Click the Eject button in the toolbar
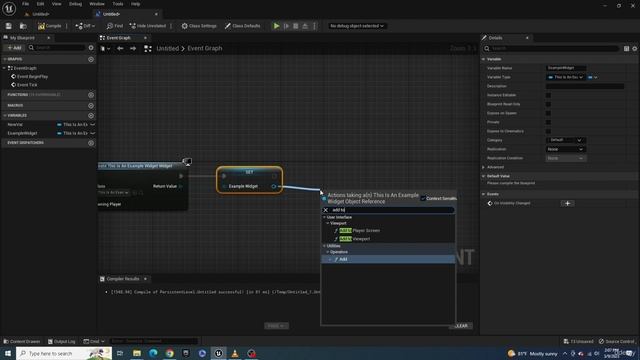640x360 pixels. 305,26
